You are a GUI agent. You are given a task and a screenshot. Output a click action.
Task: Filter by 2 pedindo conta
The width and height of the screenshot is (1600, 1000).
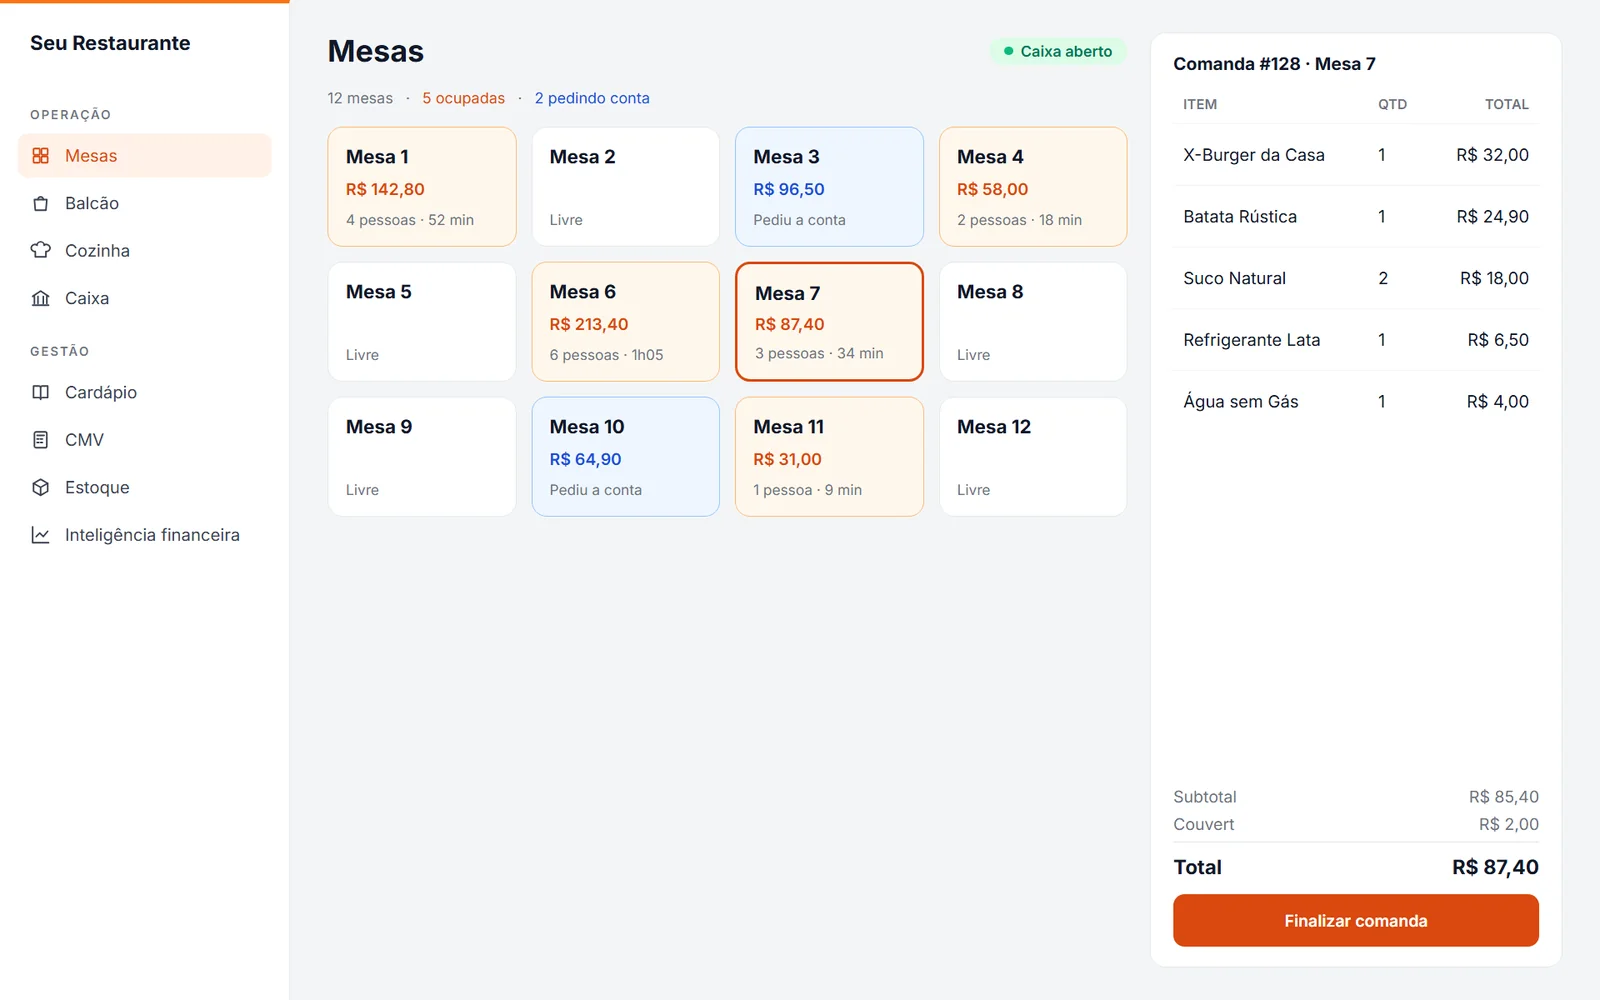click(592, 98)
